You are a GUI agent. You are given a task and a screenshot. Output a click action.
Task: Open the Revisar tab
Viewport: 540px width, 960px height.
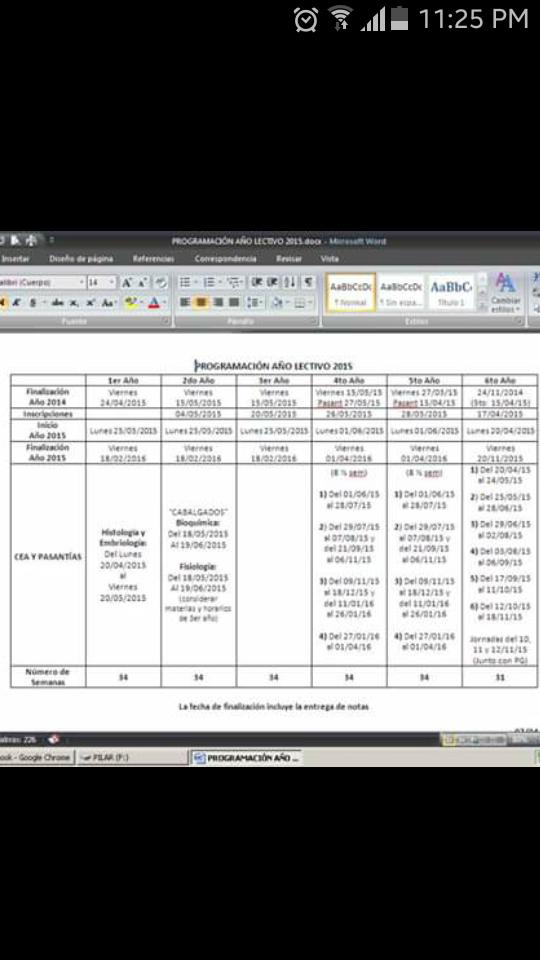(x=289, y=259)
